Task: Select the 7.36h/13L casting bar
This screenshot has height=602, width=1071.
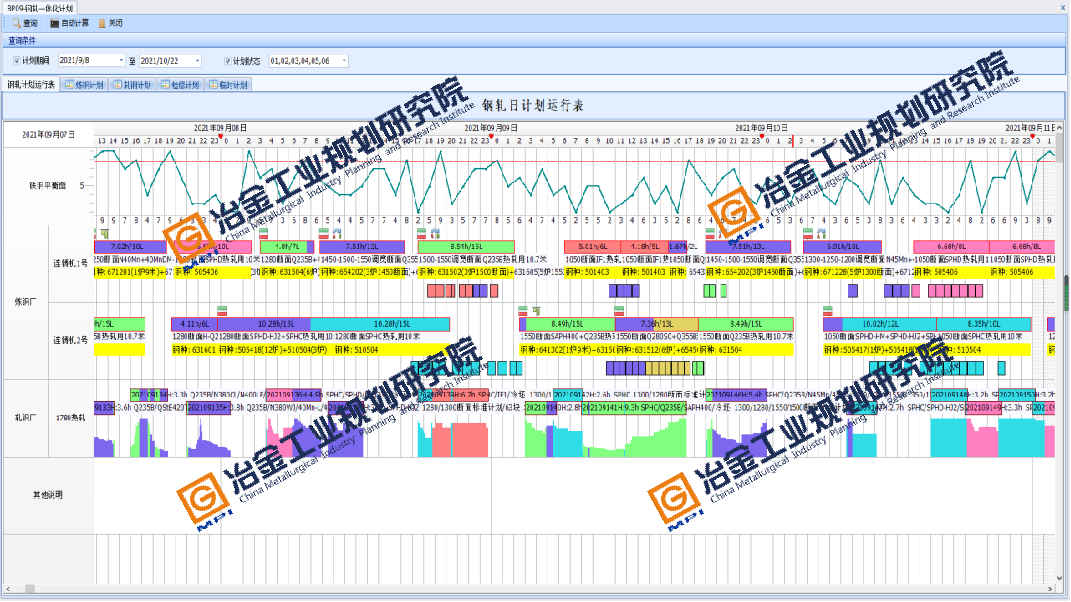Action: point(656,324)
